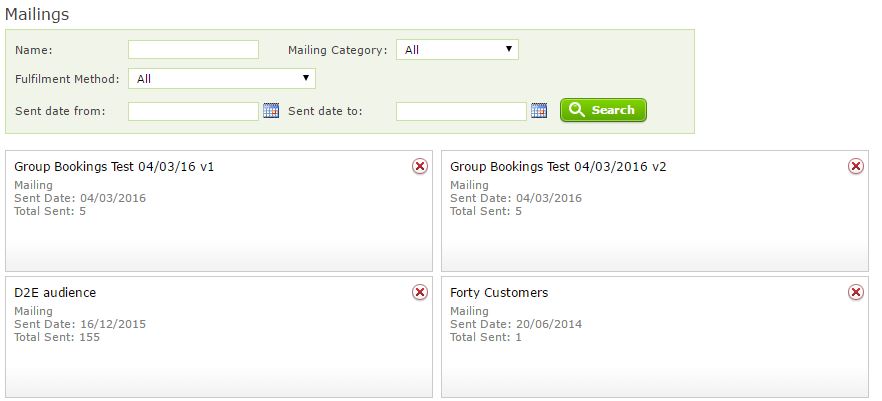Select the D2E audience mailing card
Screen dimensions: 882x401
[219, 337]
